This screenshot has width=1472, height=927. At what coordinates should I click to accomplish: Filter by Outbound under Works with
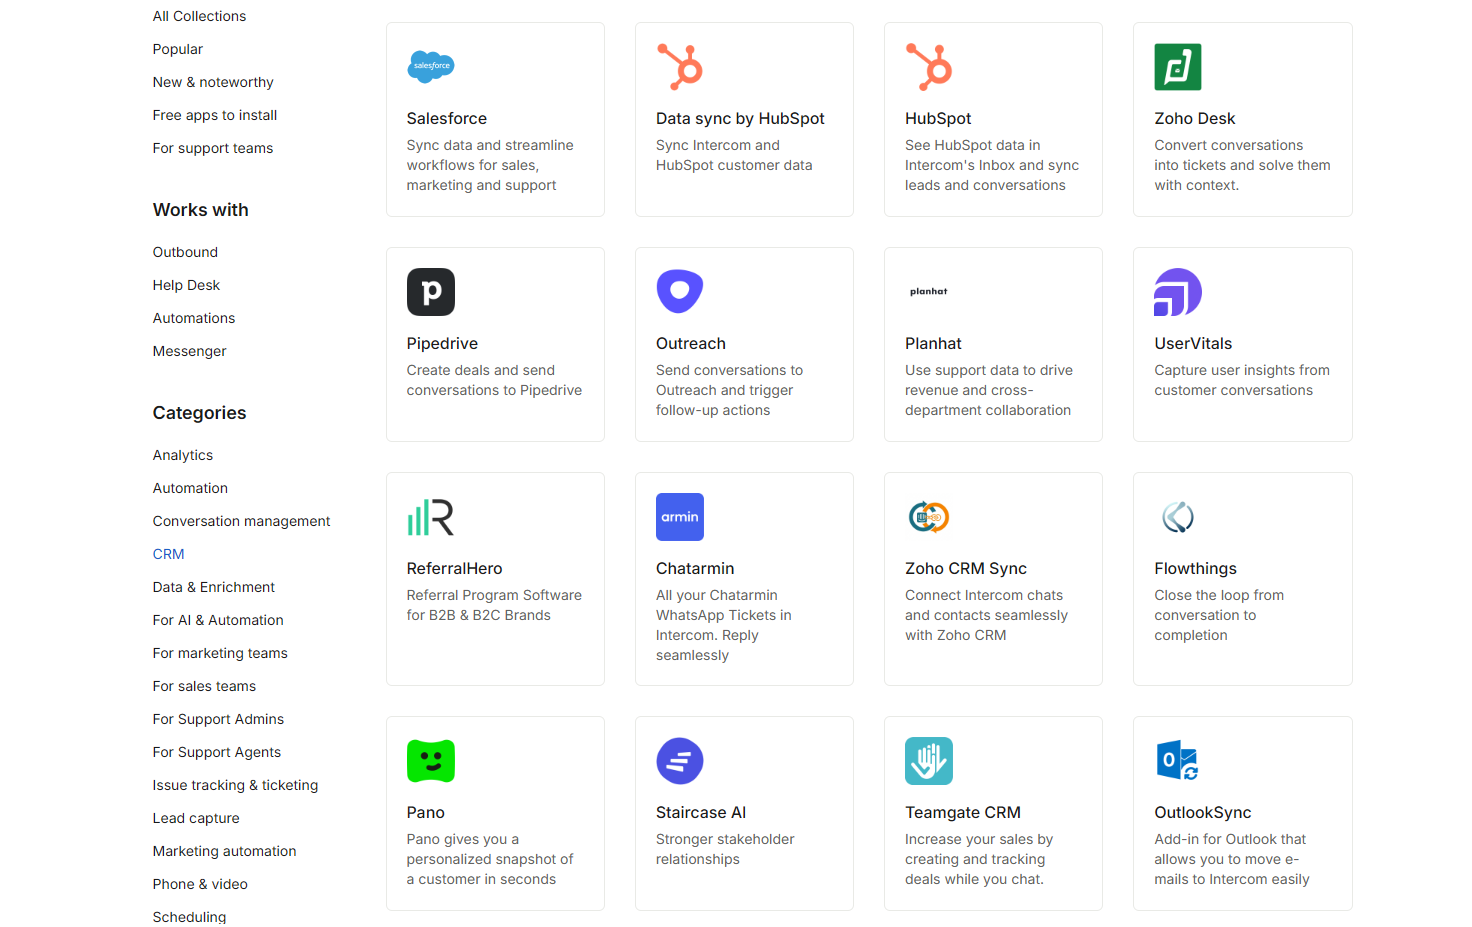pyautogui.click(x=185, y=252)
